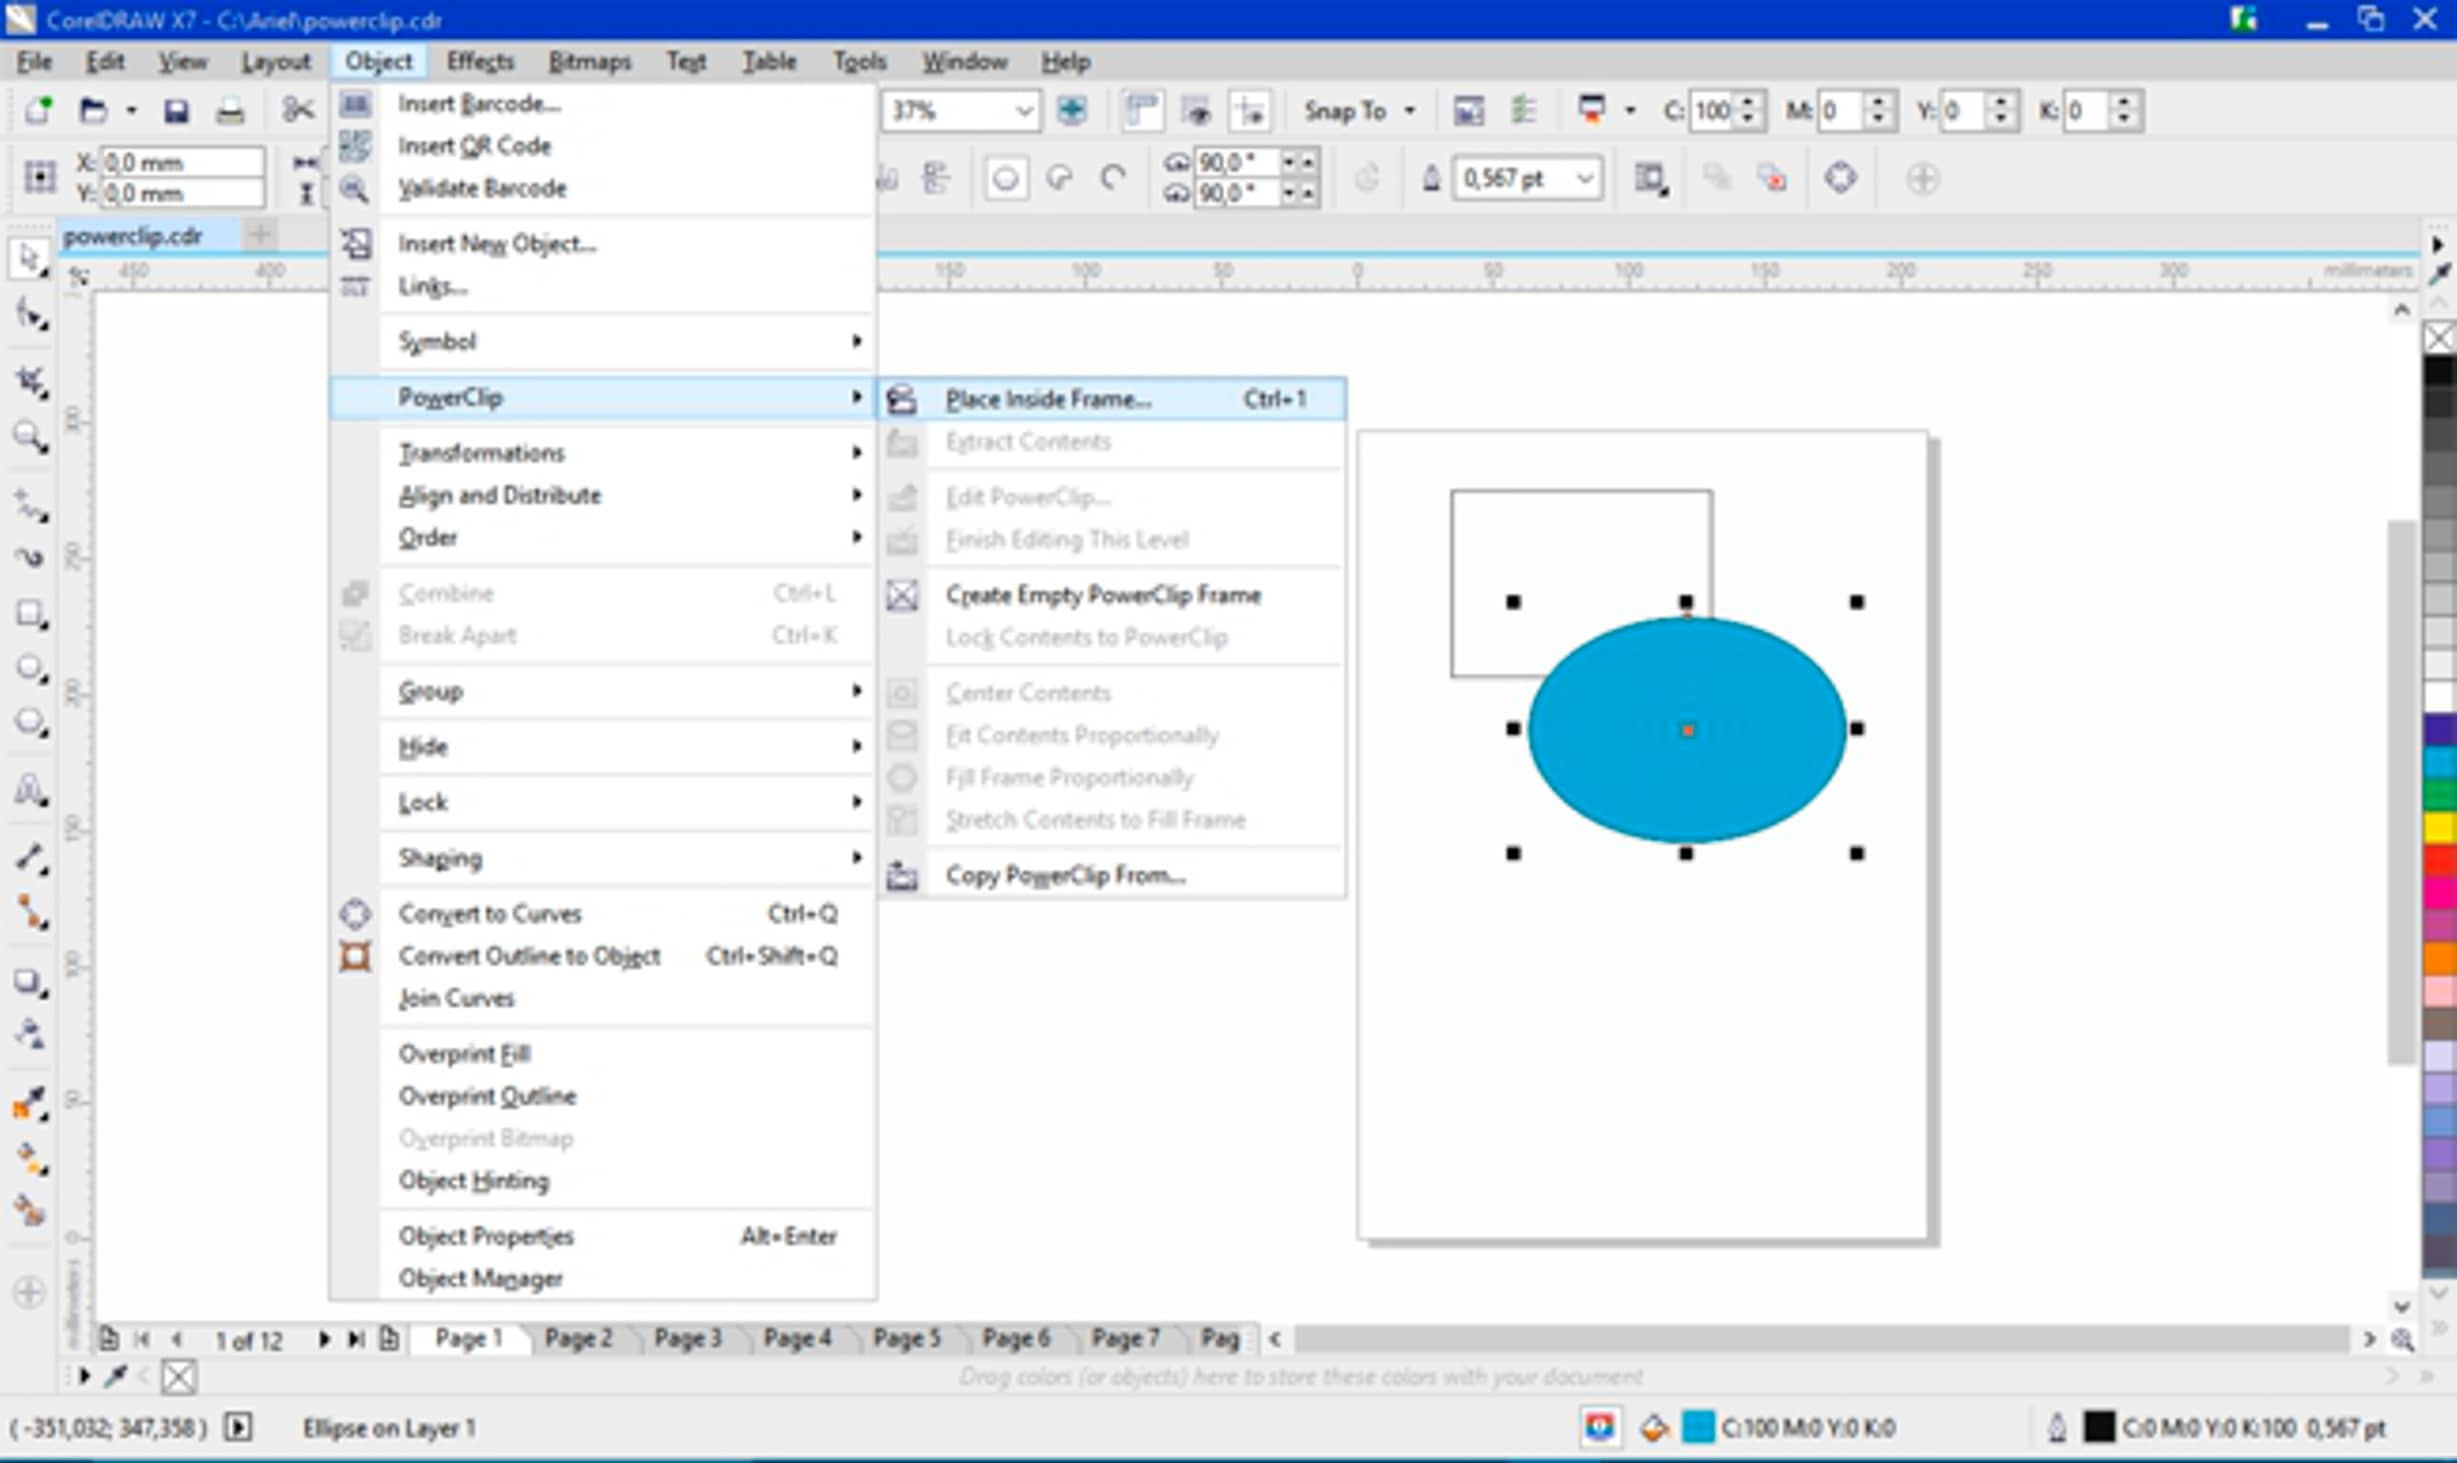2457x1463 pixels.
Task: Click the Arc shape mode icon
Action: [1113, 179]
